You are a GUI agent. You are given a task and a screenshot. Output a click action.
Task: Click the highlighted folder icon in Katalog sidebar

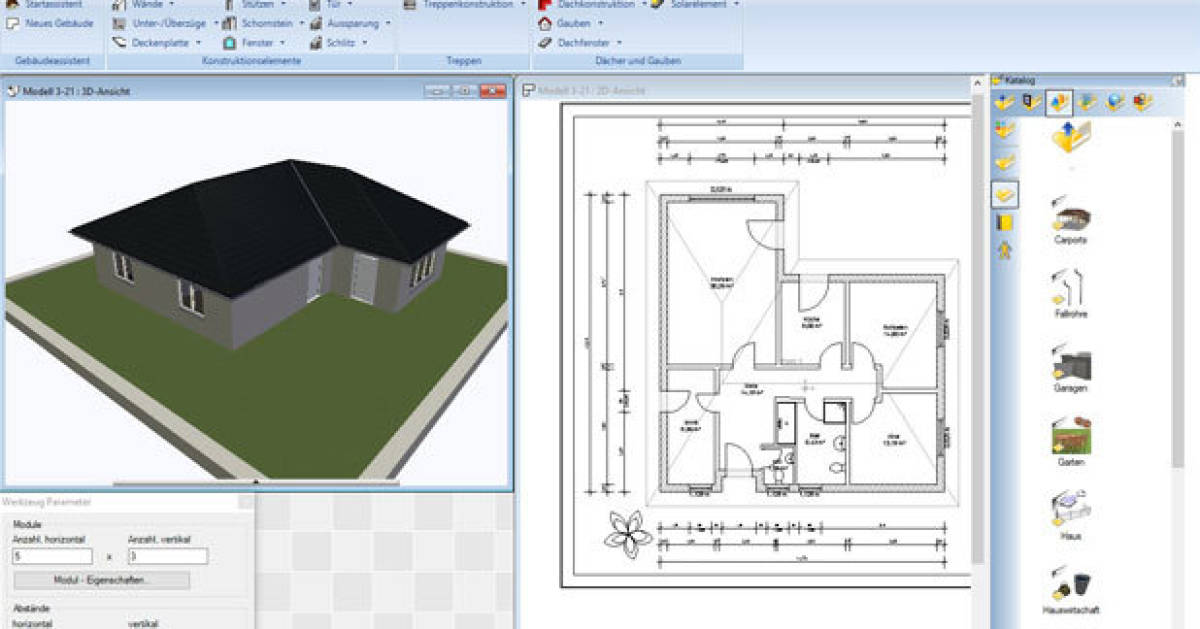click(x=1005, y=193)
